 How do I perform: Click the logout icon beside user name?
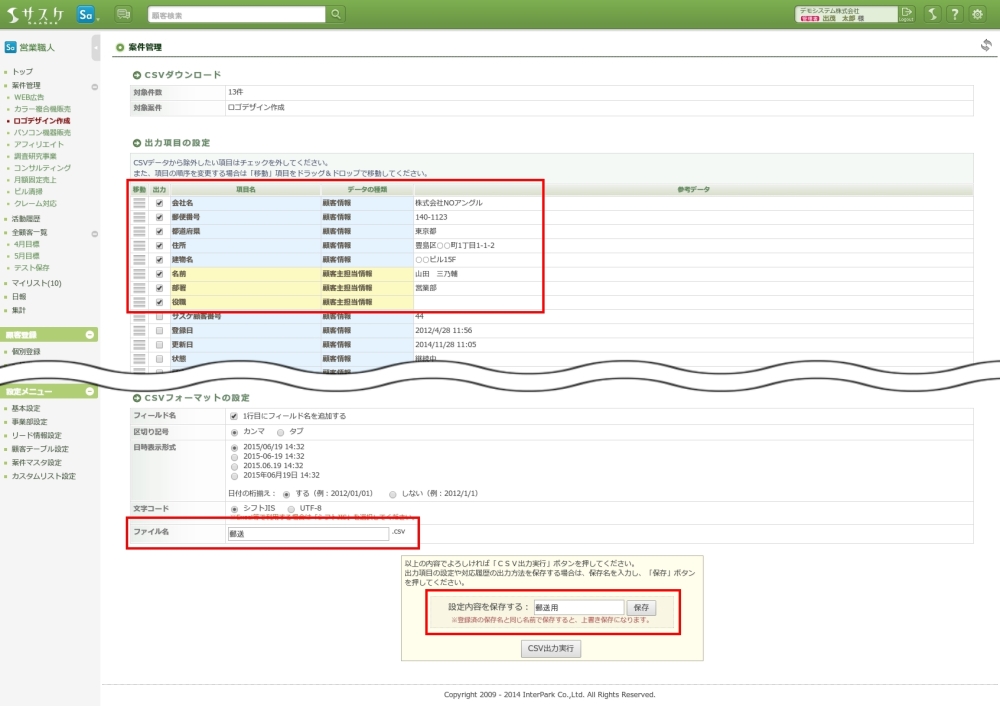point(906,14)
